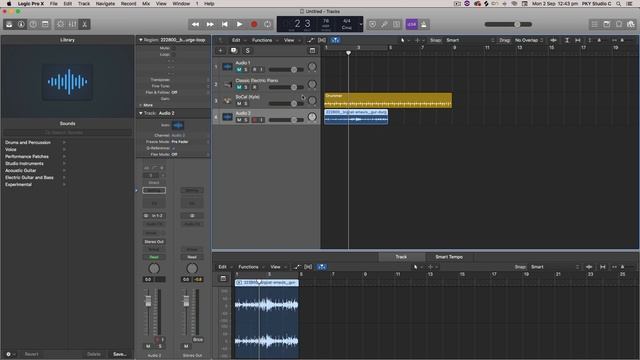Solo the Audio 1 track

[x=246, y=69]
